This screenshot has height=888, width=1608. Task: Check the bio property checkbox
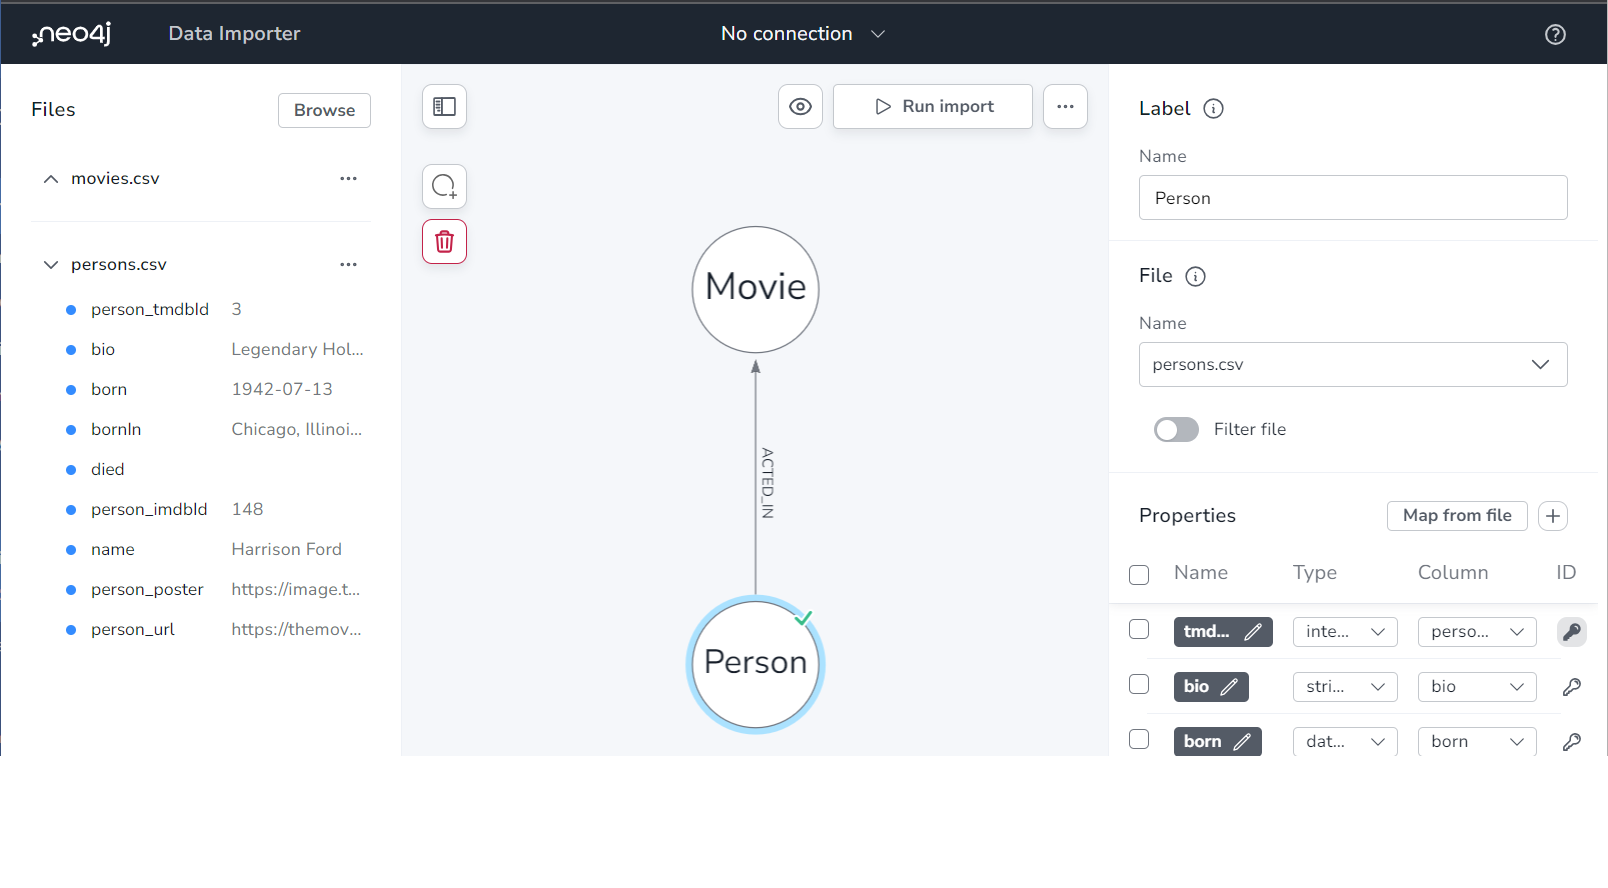tap(1139, 684)
